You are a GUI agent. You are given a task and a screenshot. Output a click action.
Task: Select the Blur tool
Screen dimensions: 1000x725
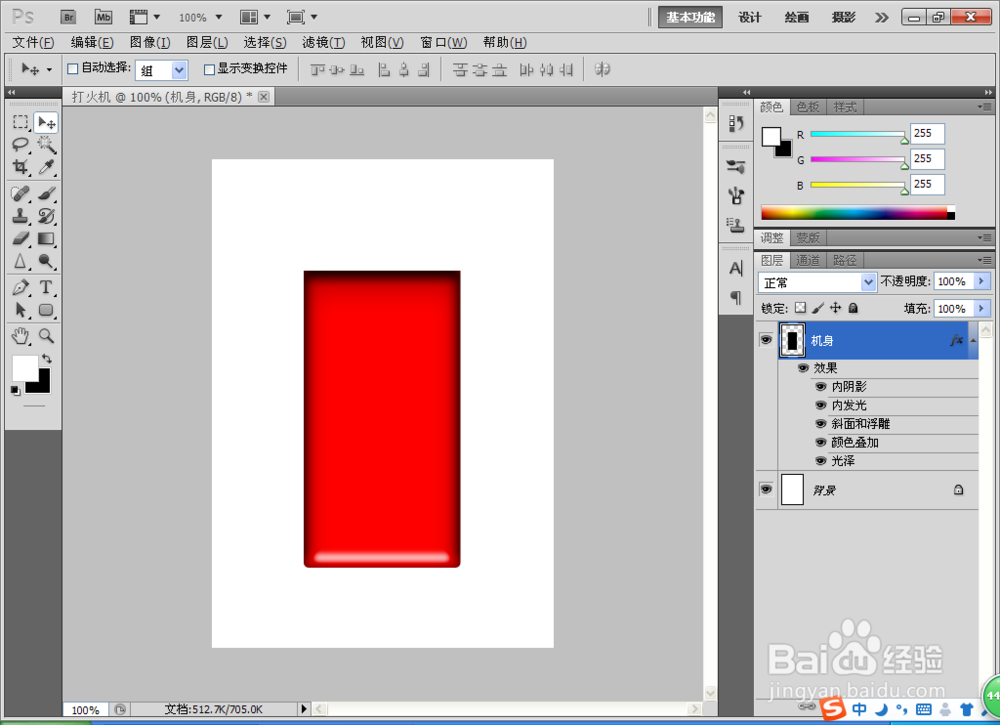point(20,261)
